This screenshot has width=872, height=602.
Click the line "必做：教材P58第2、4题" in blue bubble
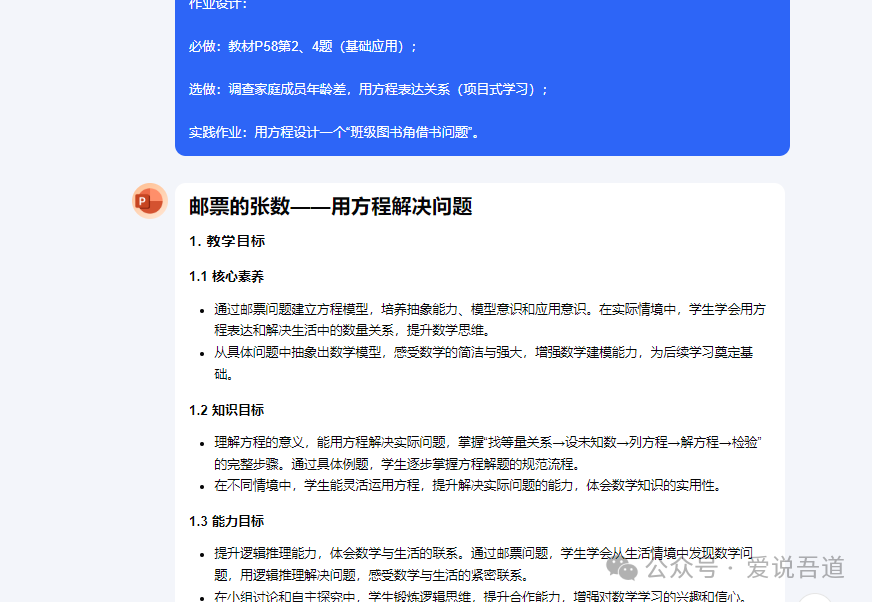point(303,46)
